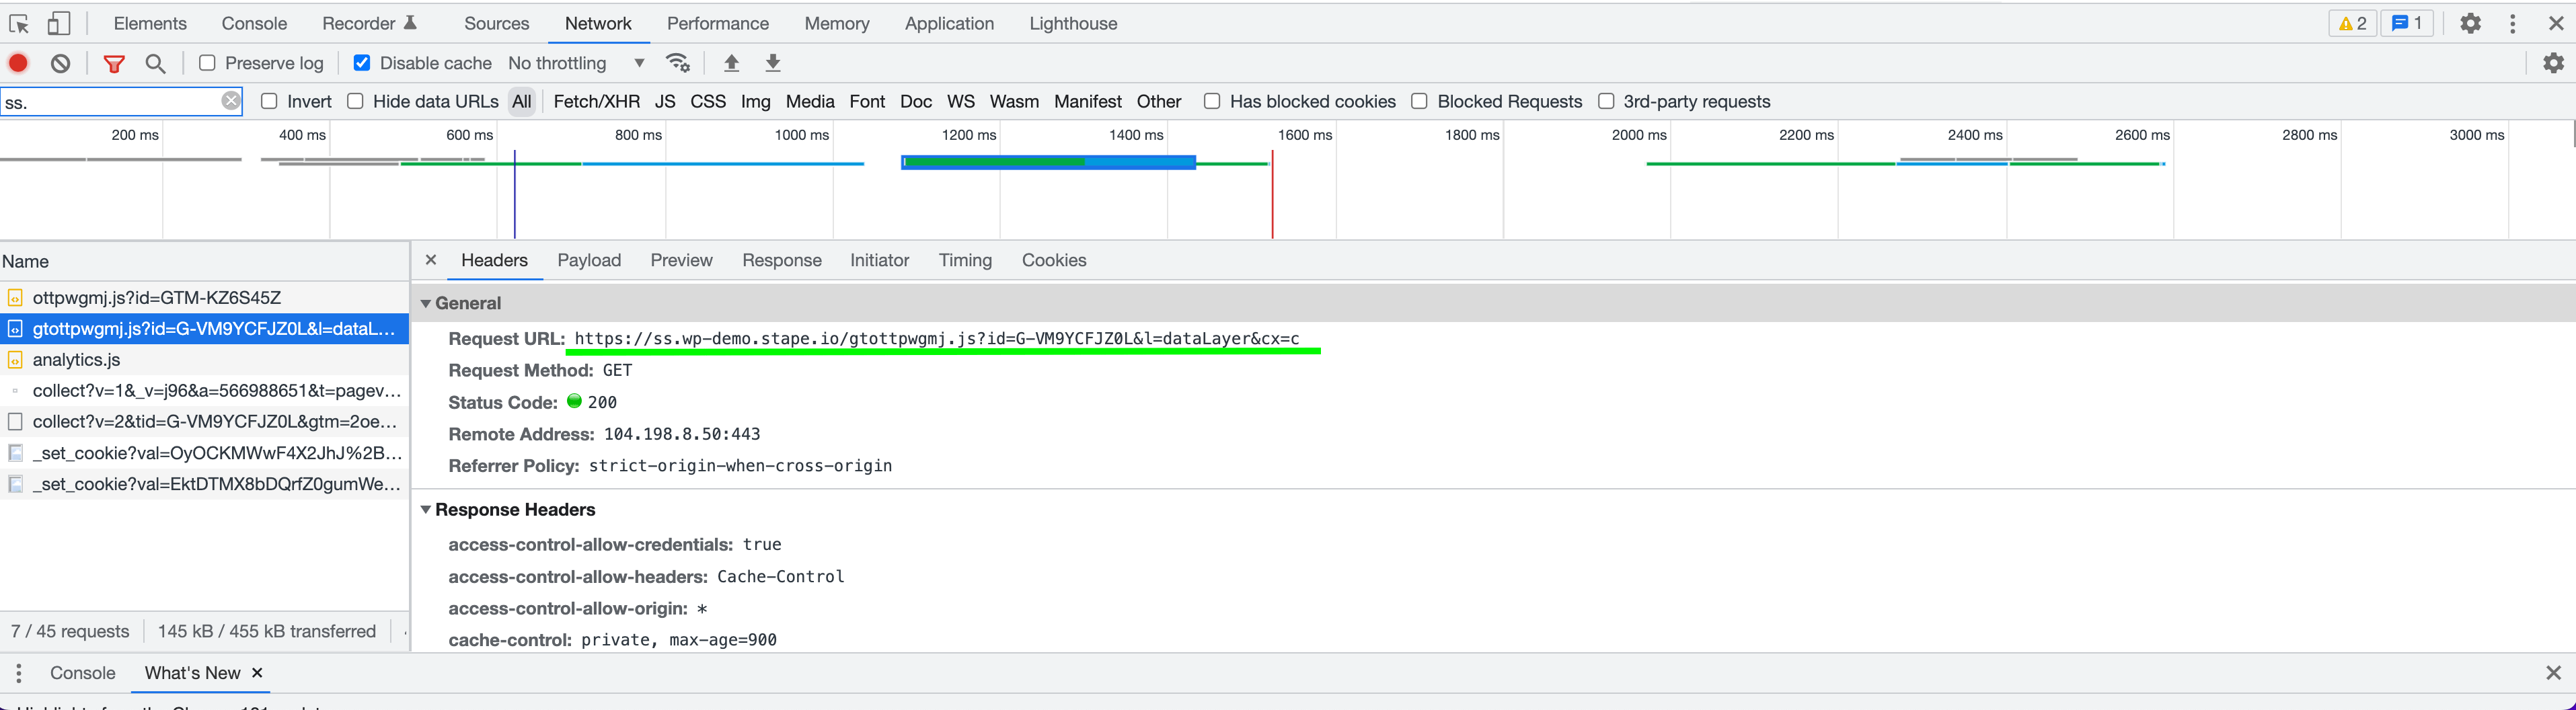This screenshot has width=2576, height=710.
Task: Click the Name column header
Action: pyautogui.click(x=204, y=261)
